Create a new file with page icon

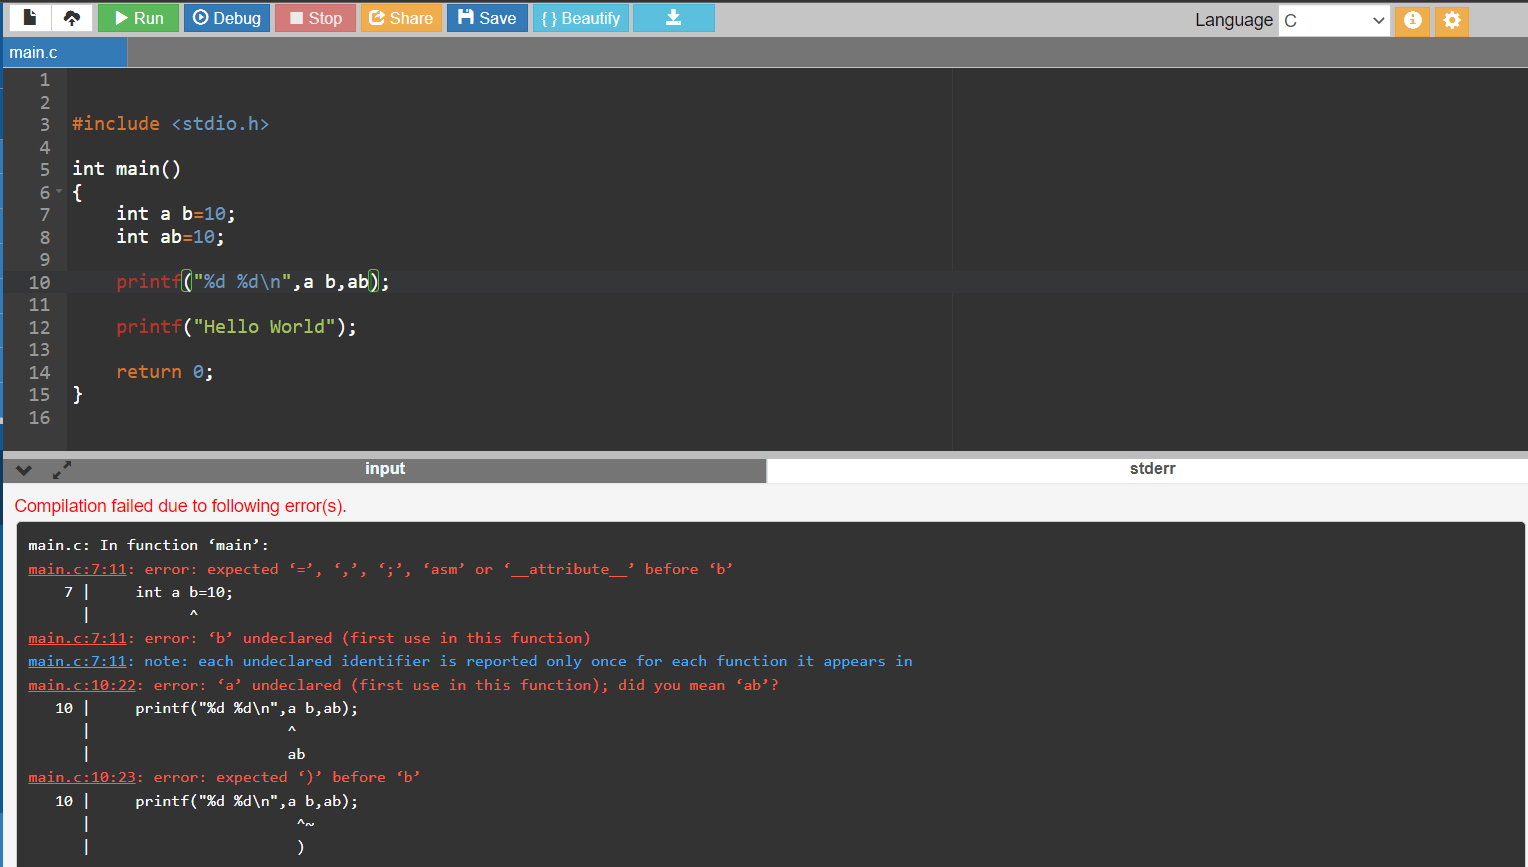coord(30,18)
